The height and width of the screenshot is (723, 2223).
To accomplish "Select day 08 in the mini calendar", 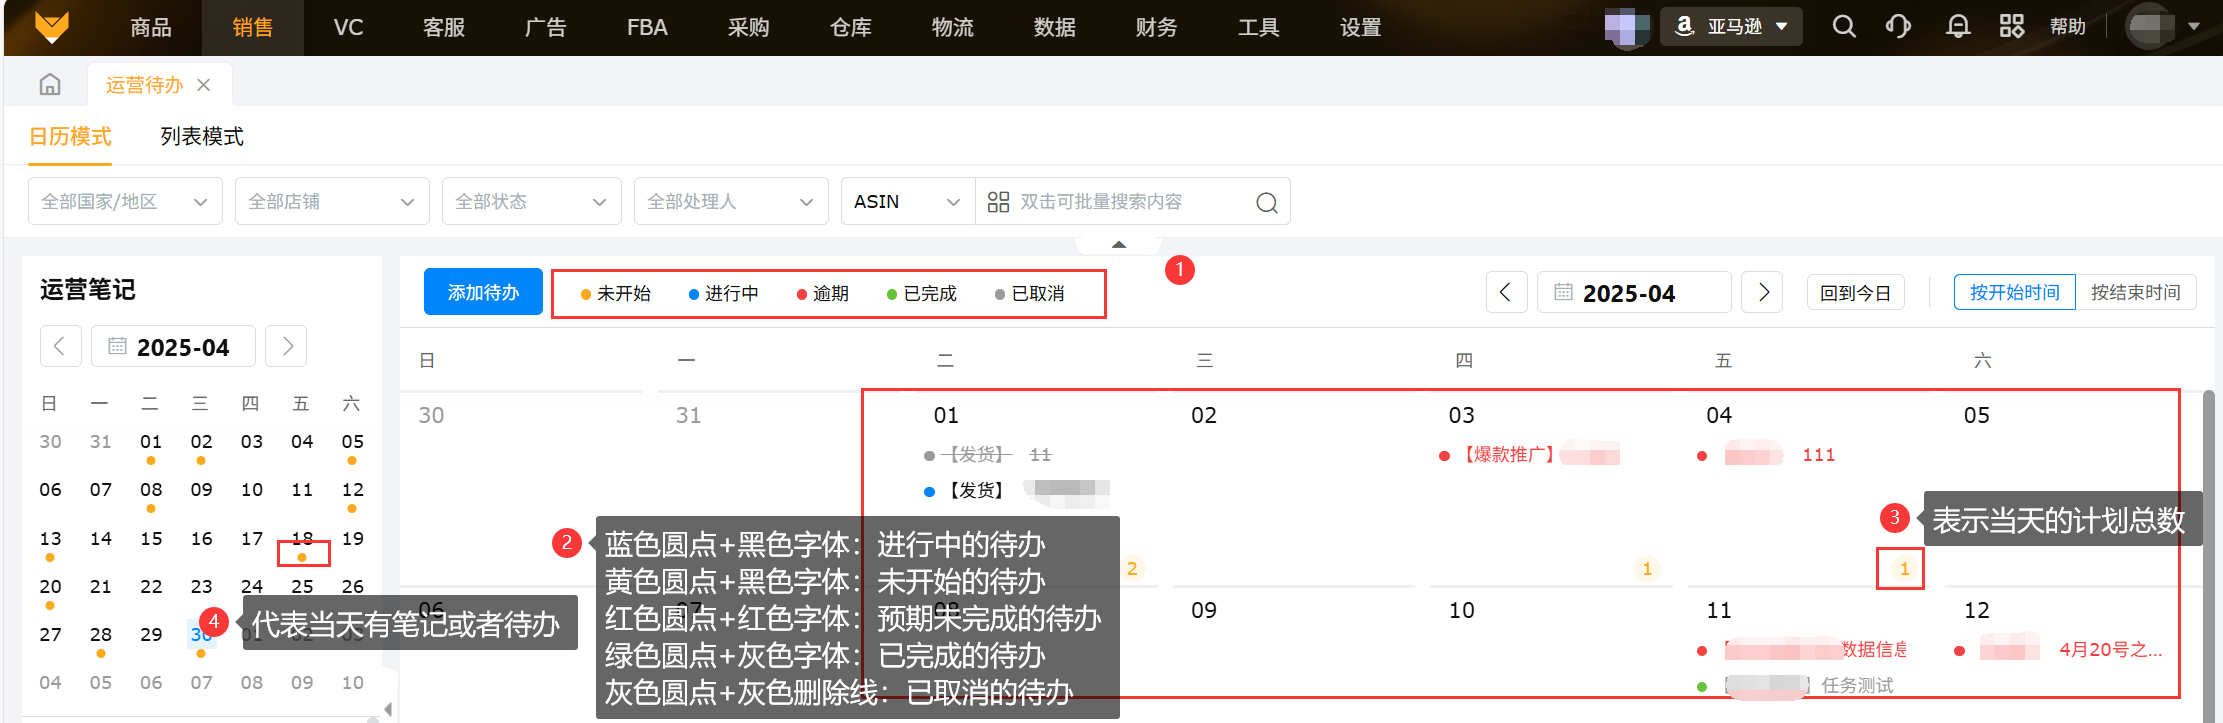I will pyautogui.click(x=151, y=490).
